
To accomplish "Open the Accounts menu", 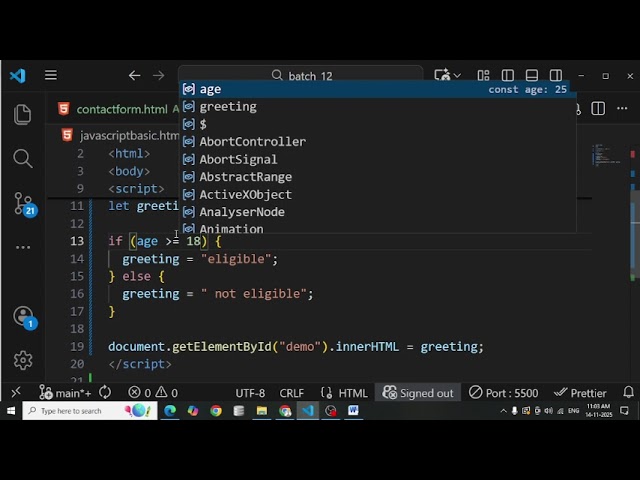I will point(24,318).
